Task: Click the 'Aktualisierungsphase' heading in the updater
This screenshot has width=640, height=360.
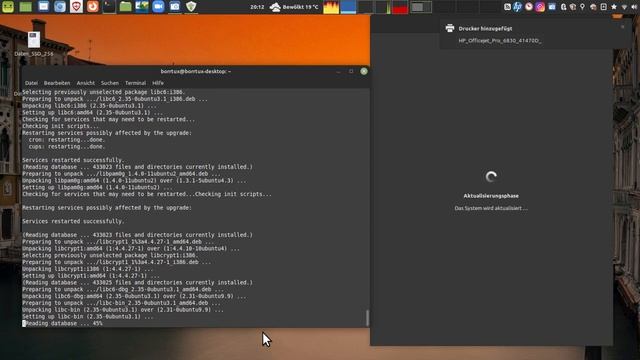Action: pyautogui.click(x=491, y=196)
